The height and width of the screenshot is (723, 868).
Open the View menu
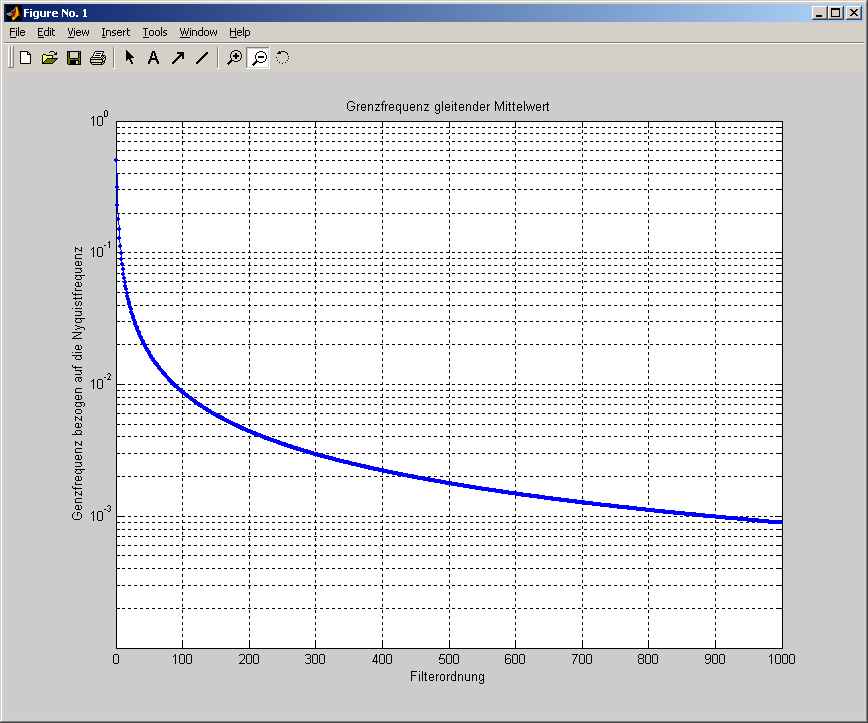coord(78,32)
